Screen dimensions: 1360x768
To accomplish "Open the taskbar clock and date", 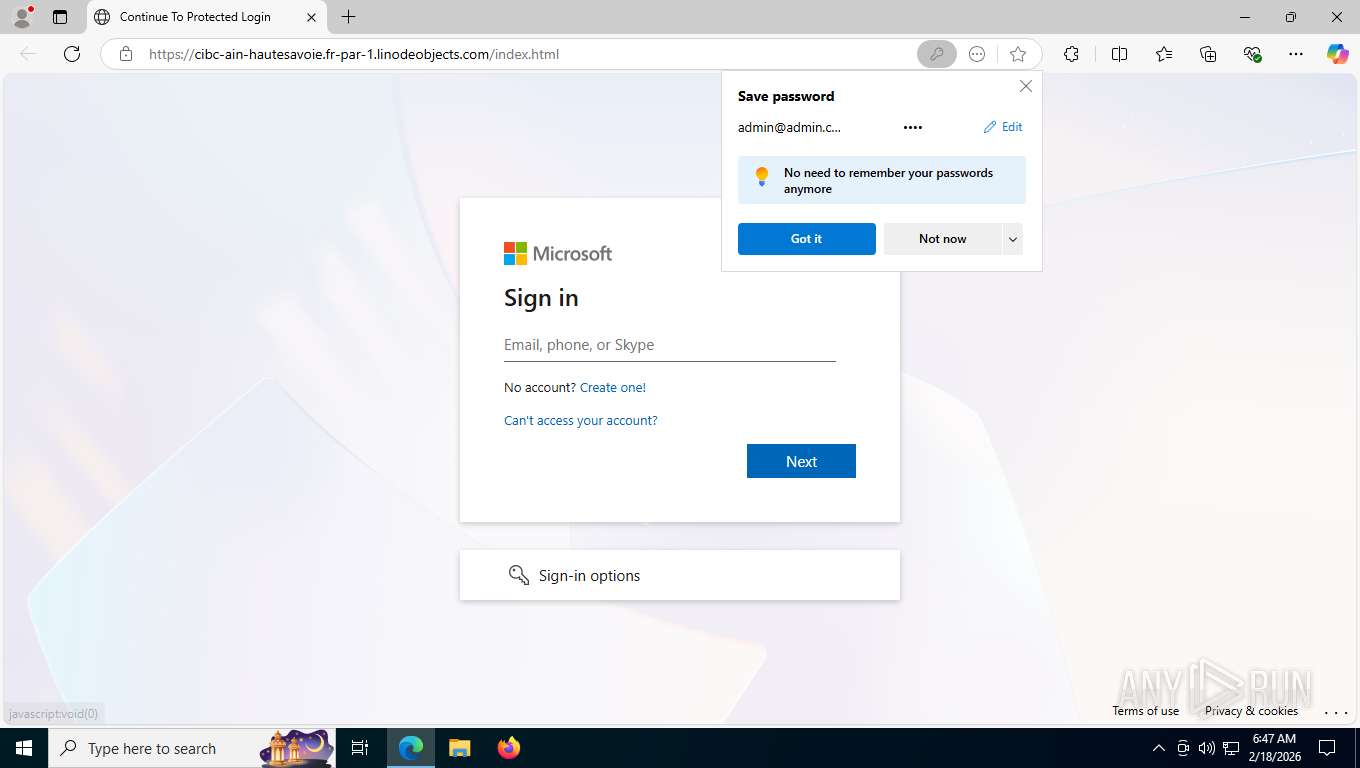I will click(1274, 748).
